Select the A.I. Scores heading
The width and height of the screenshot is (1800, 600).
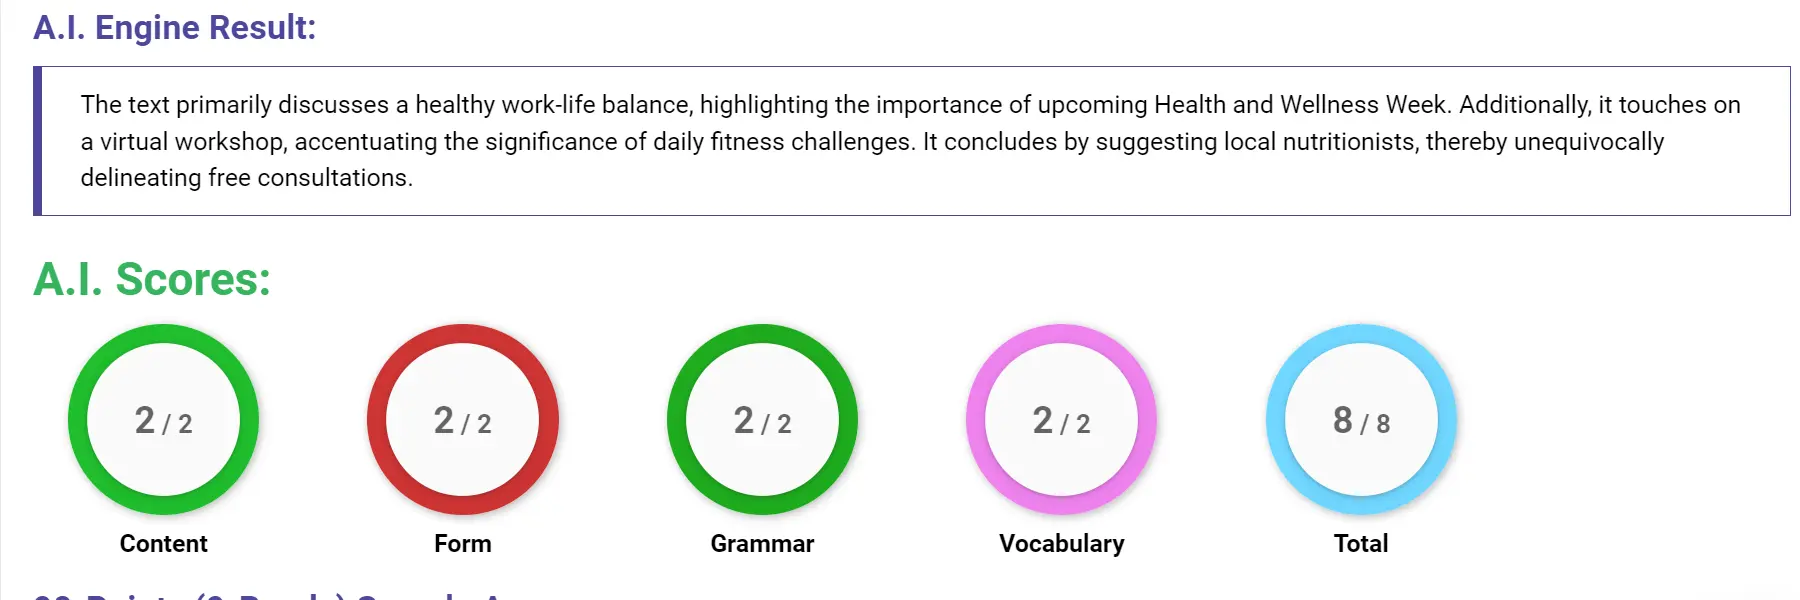(150, 279)
